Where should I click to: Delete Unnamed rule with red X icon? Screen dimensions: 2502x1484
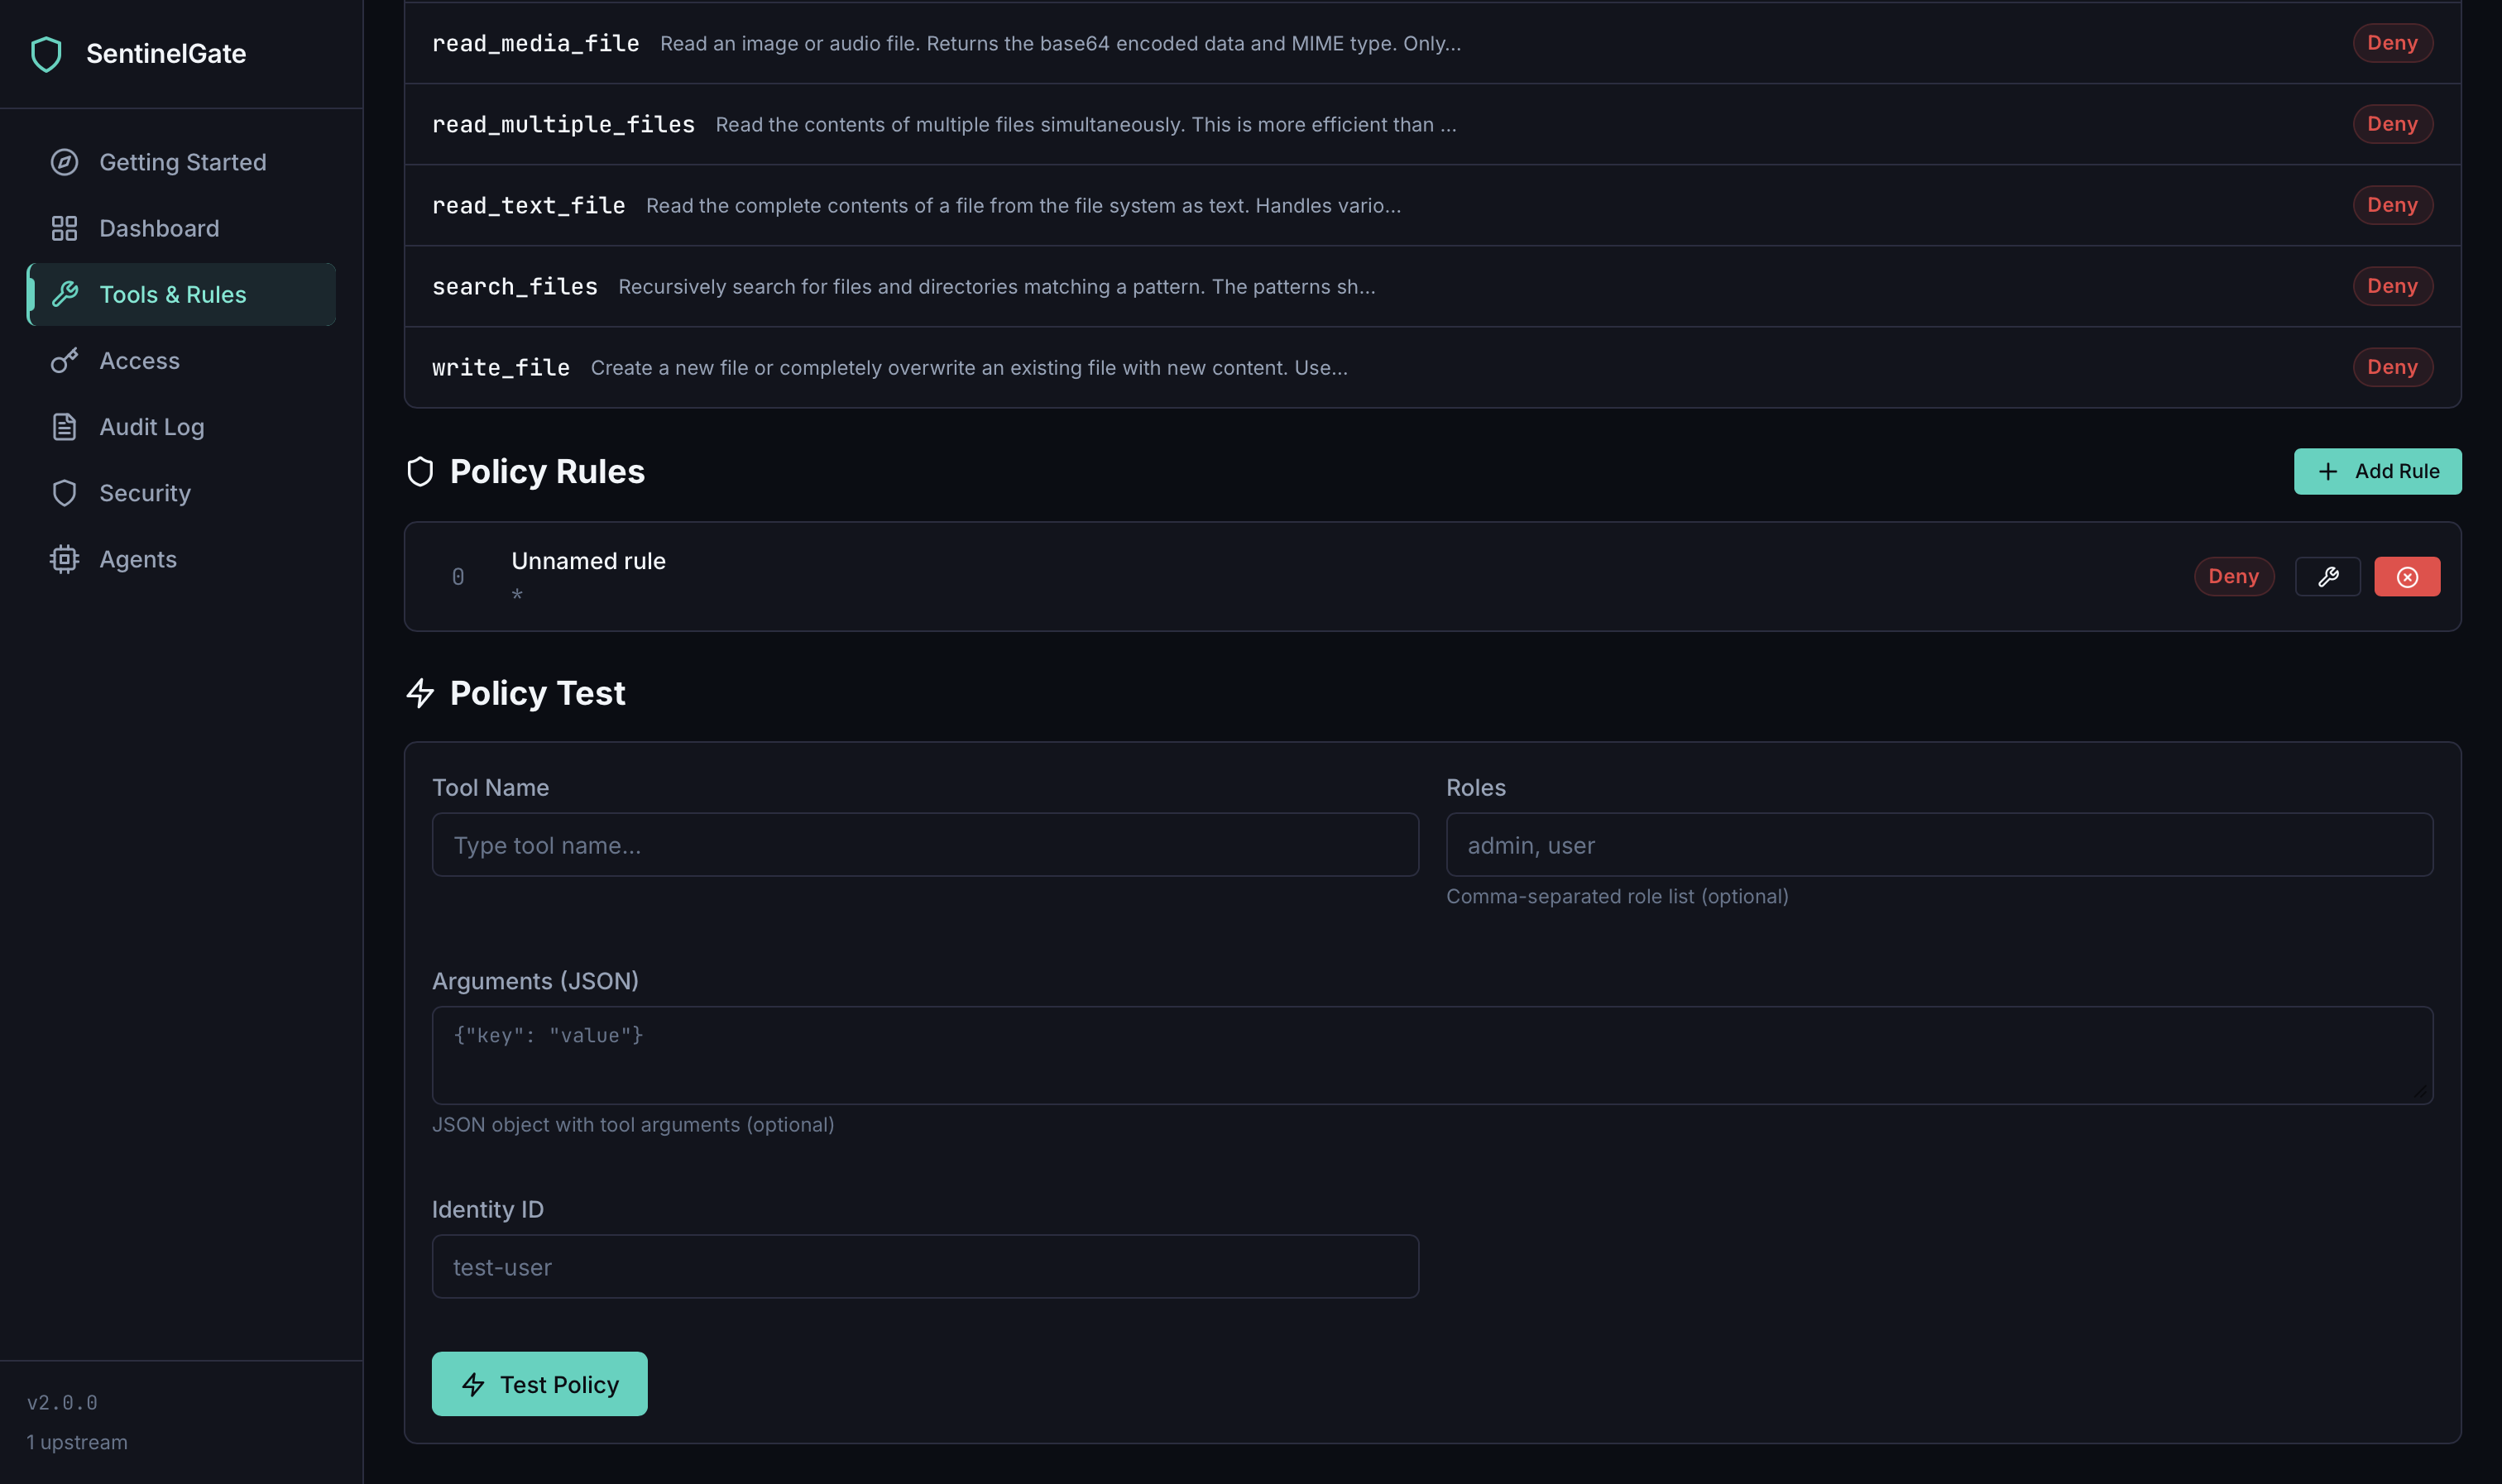click(2406, 576)
